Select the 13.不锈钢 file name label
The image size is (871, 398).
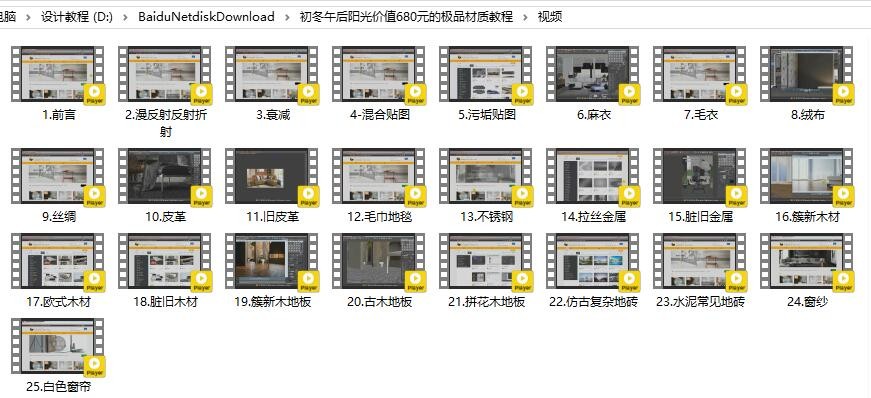pyautogui.click(x=486, y=217)
